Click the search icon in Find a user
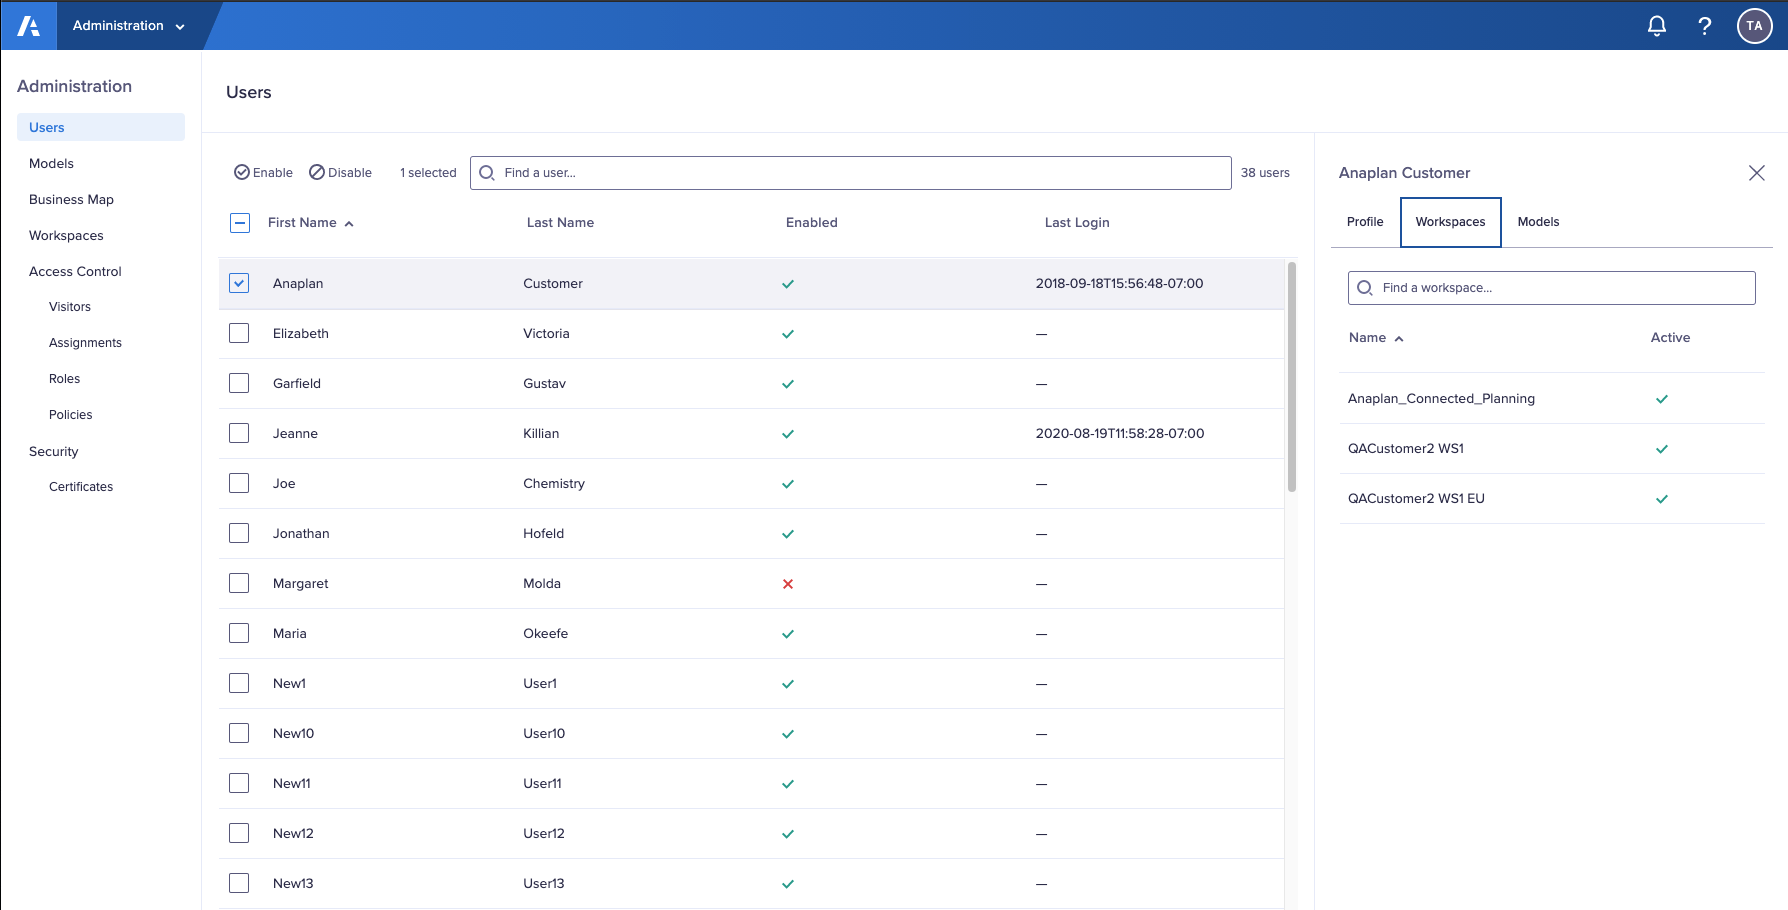Screen dimensions: 1788x910 487,173
